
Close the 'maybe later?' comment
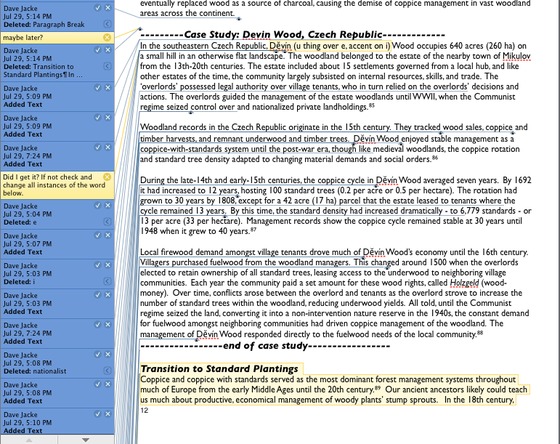pos(107,37)
